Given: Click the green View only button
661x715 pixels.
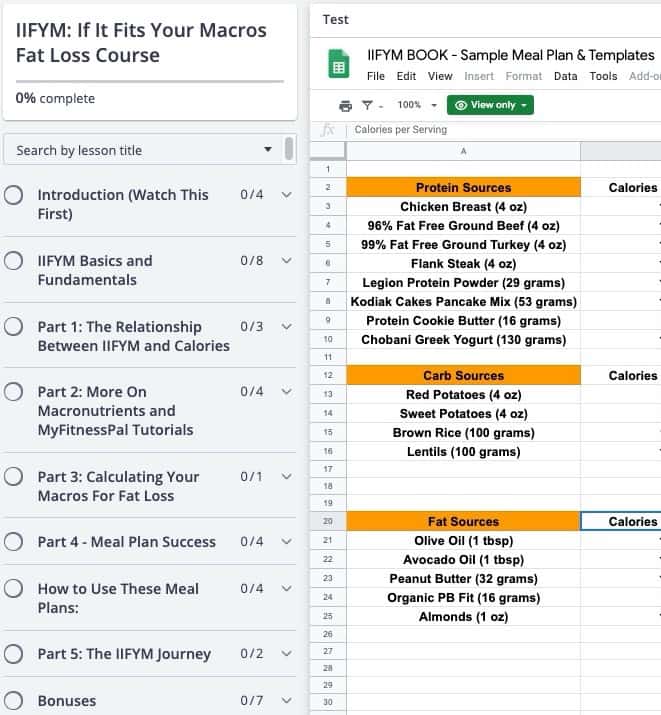Looking at the screenshot, I should pos(490,105).
